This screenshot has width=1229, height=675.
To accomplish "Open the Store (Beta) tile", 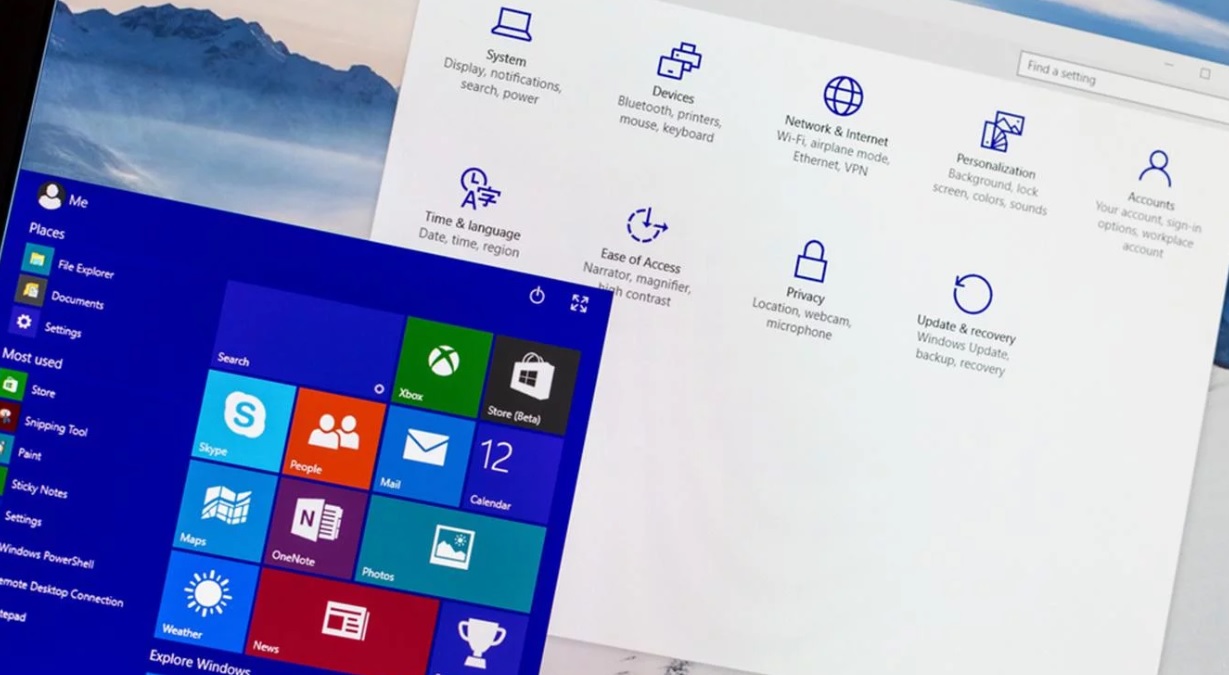I will pyautogui.click(x=531, y=383).
